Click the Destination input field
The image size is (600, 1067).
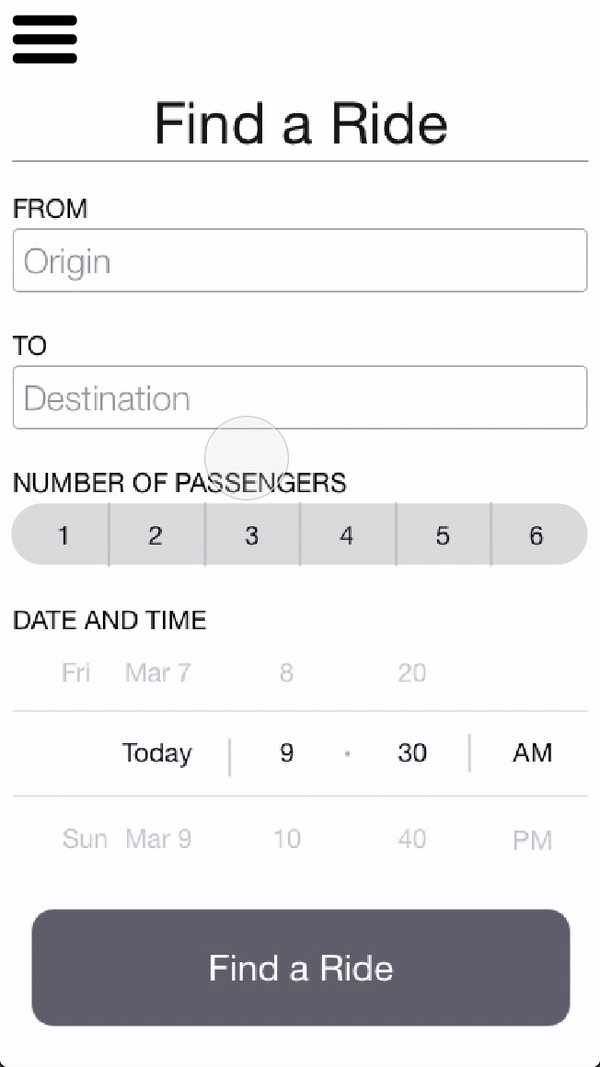tap(300, 398)
